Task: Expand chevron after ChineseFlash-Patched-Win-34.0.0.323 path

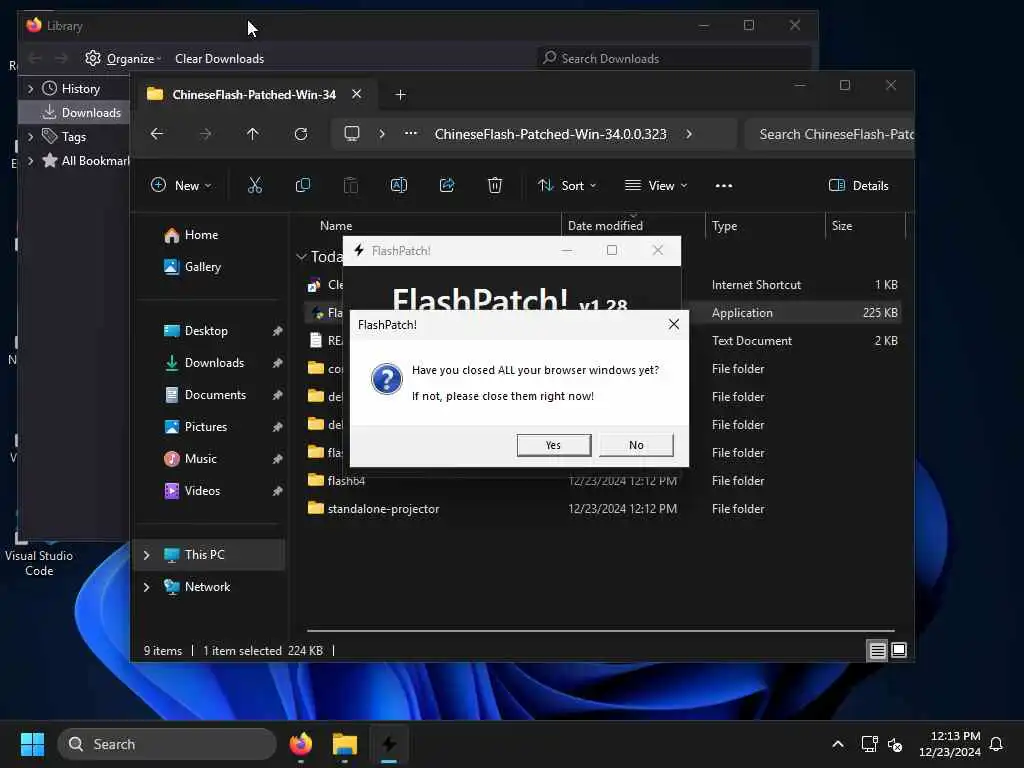Action: 689,134
